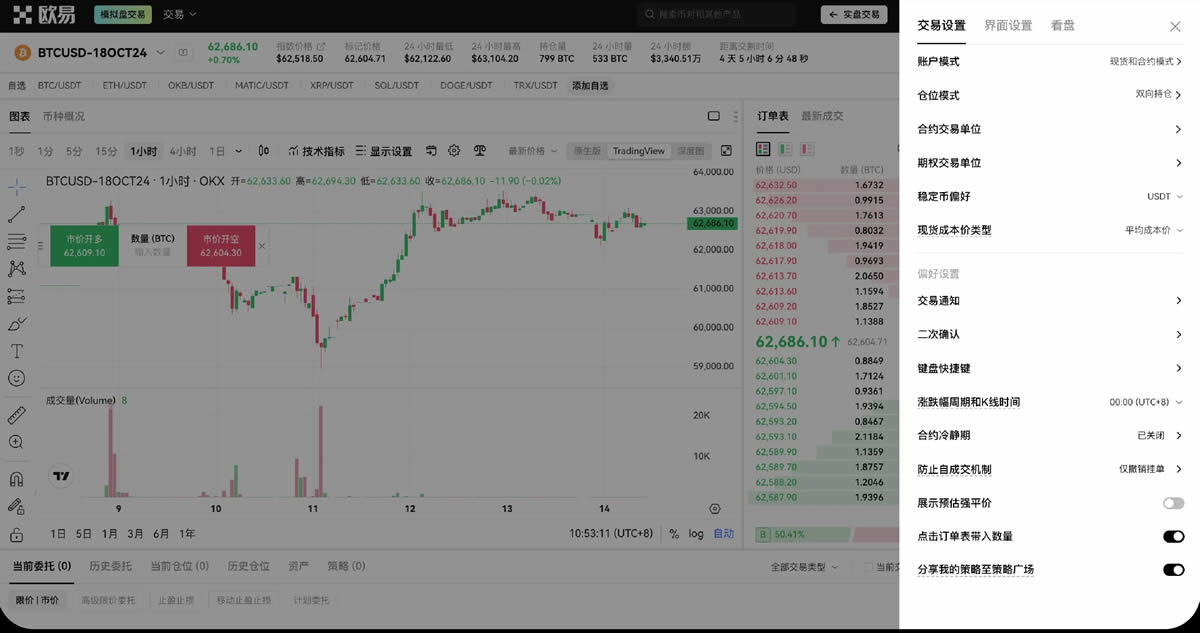This screenshot has height=633, width=1200.
Task: Toggle percent scale on the chart
Action: pos(674,534)
